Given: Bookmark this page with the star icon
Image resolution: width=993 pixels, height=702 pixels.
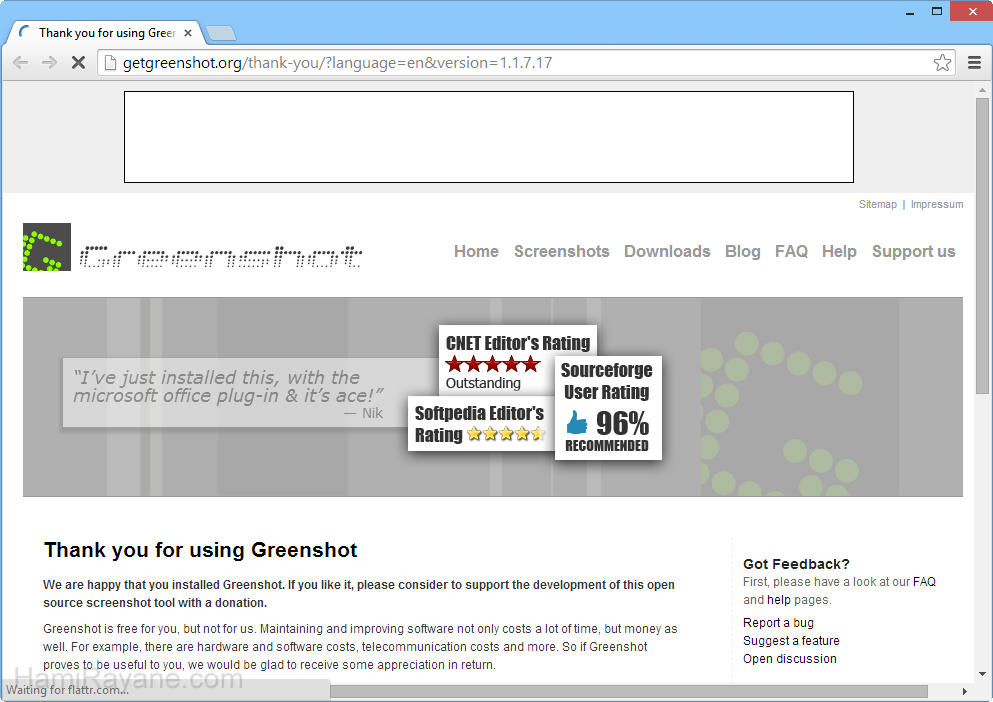Looking at the screenshot, I should click(942, 62).
